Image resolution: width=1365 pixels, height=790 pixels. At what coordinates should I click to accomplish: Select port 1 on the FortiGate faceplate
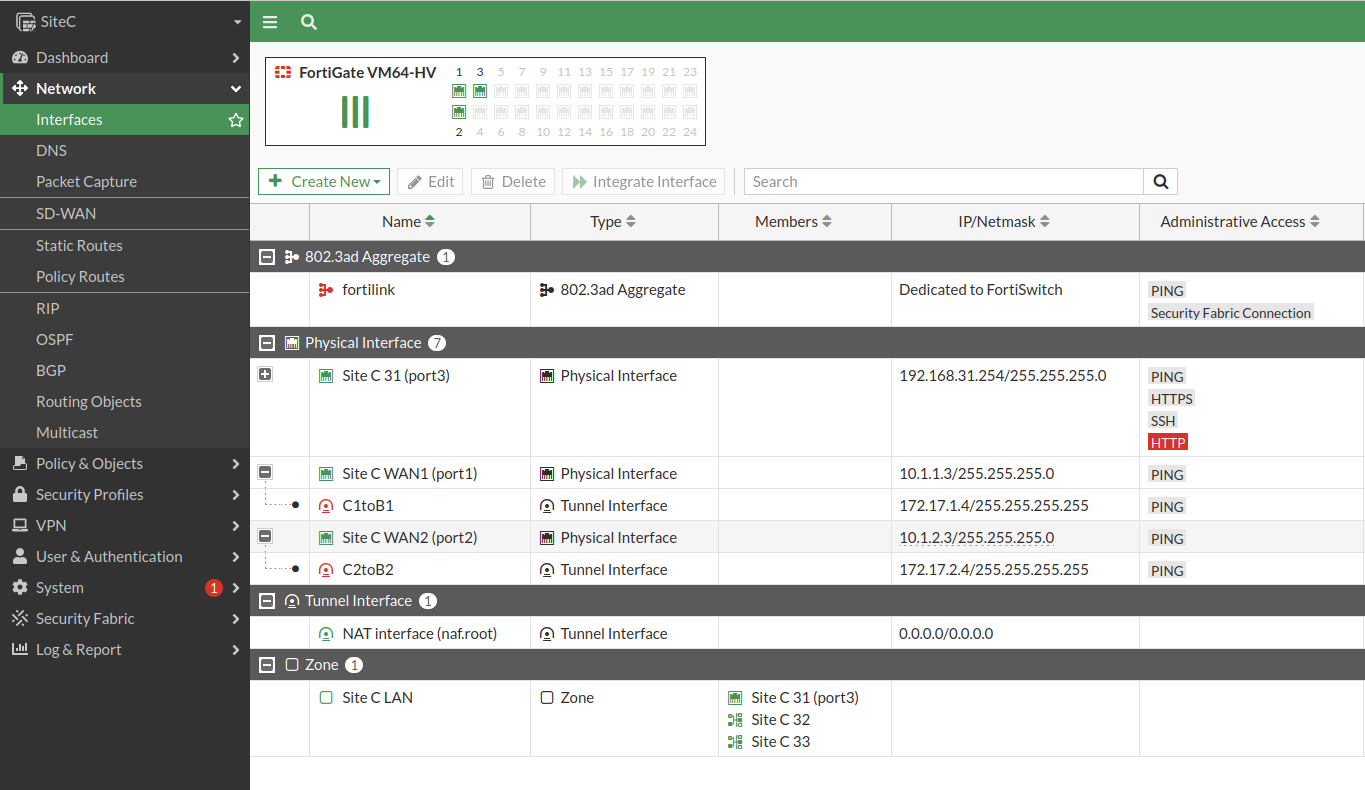[459, 91]
